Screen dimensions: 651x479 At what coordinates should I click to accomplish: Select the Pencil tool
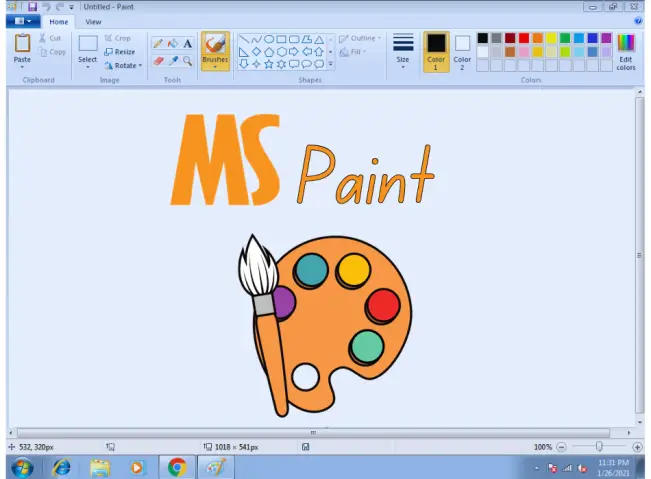(158, 44)
